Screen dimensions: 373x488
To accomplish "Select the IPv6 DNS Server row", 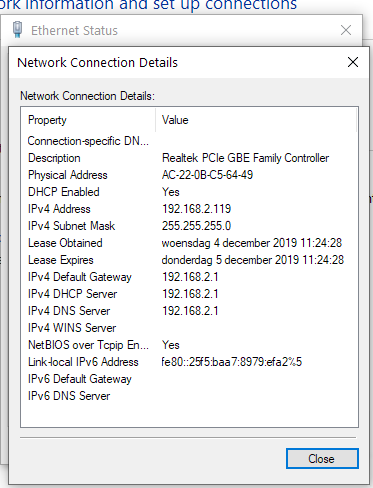I will [189, 396].
